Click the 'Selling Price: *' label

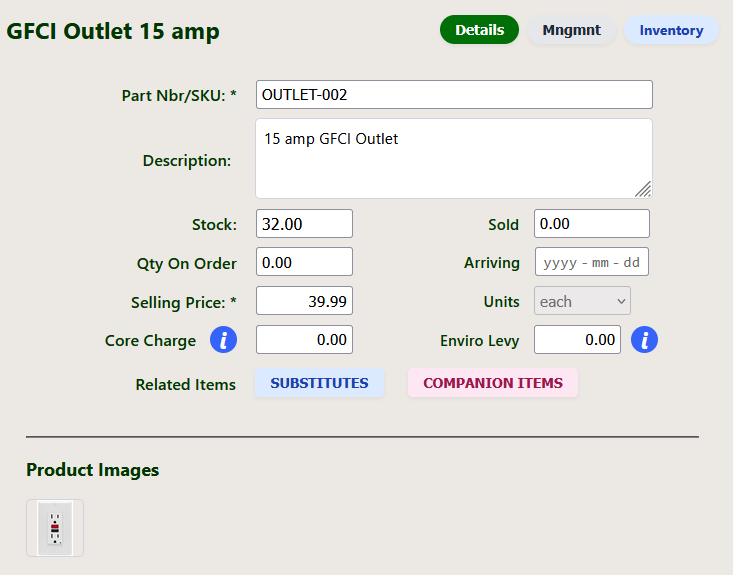tap(184, 302)
